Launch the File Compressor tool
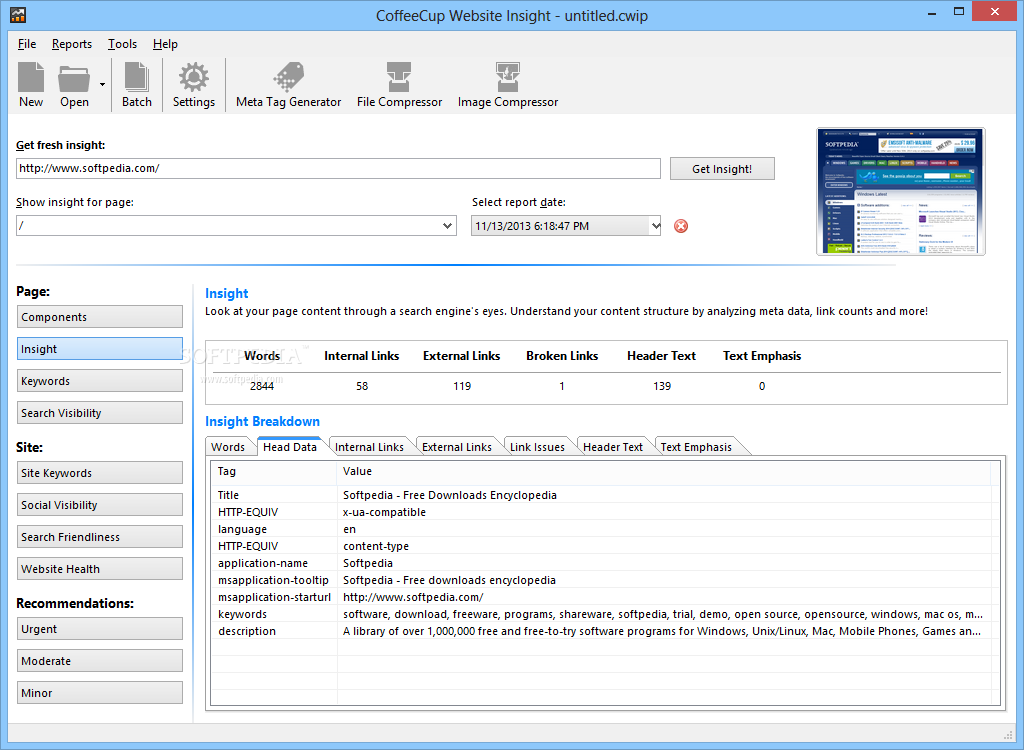 pos(399,84)
